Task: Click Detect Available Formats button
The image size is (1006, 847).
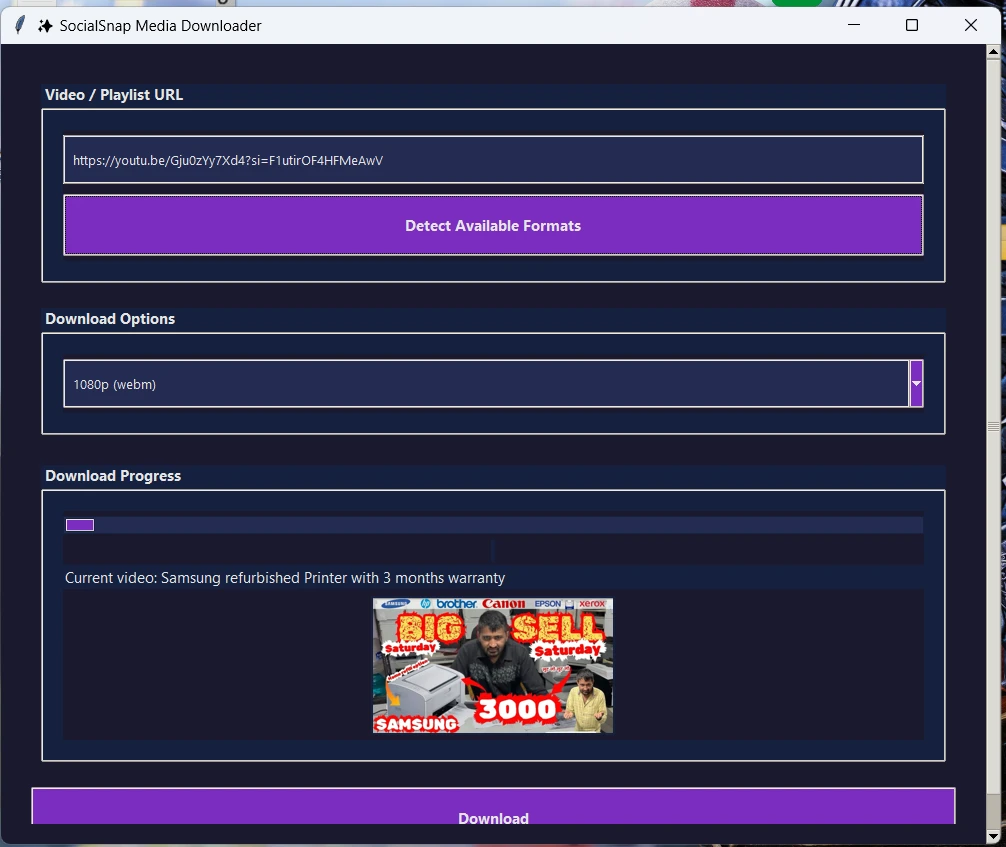Action: coord(493,225)
